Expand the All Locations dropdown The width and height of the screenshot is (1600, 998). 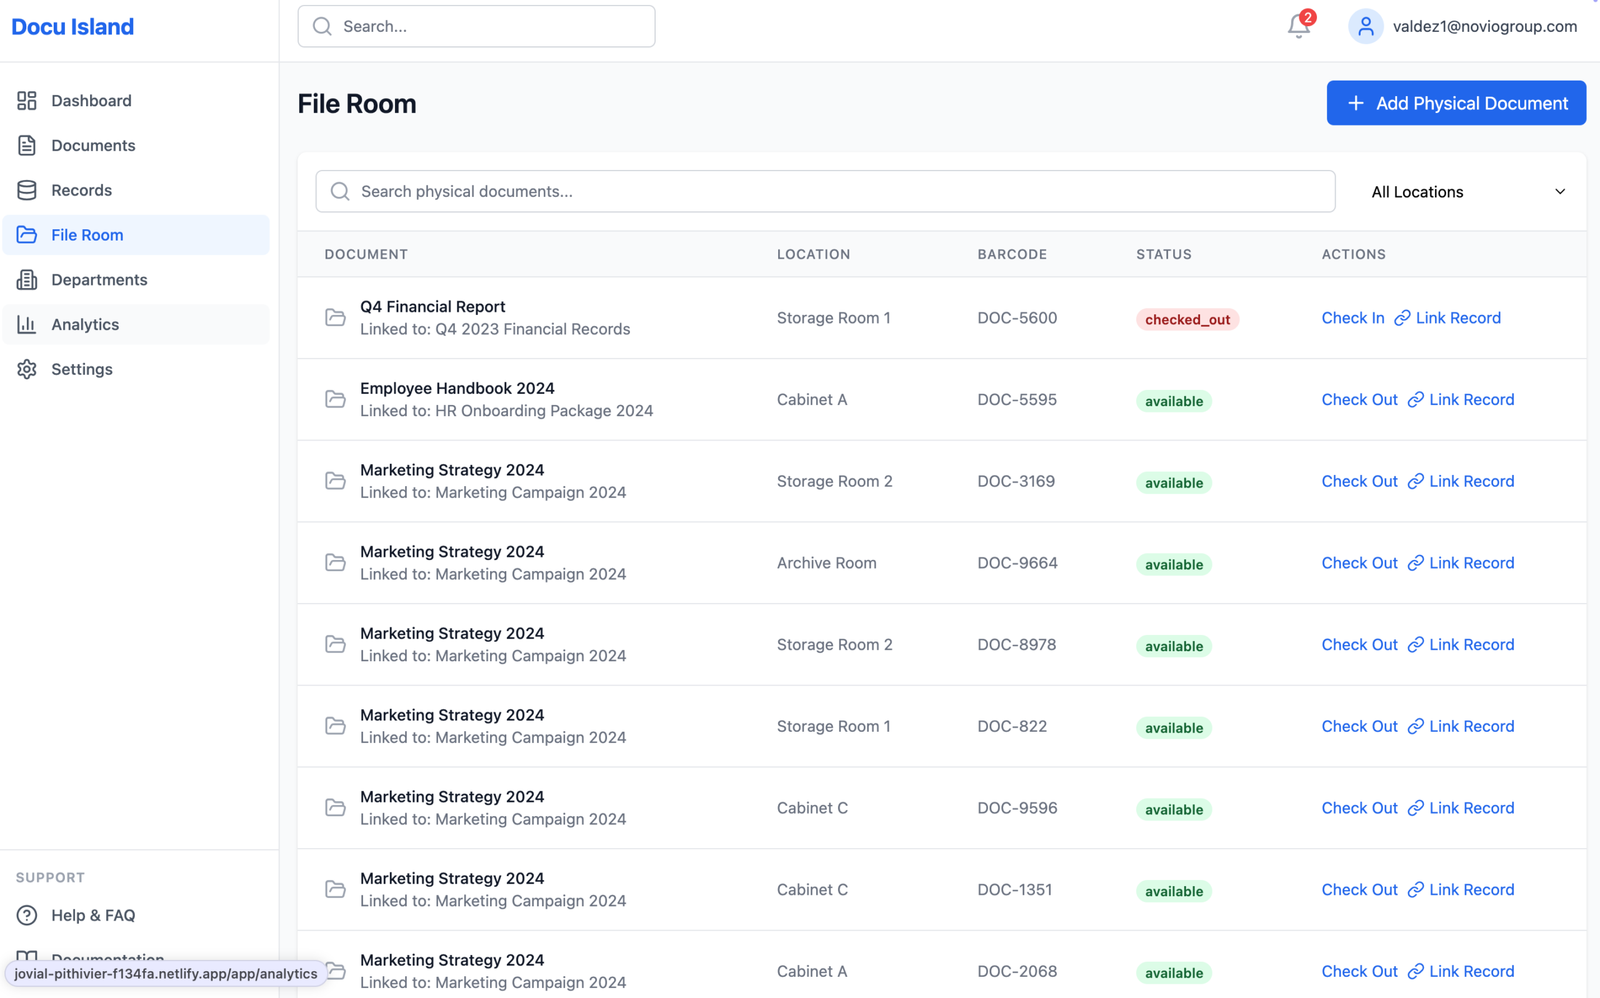(x=1465, y=191)
